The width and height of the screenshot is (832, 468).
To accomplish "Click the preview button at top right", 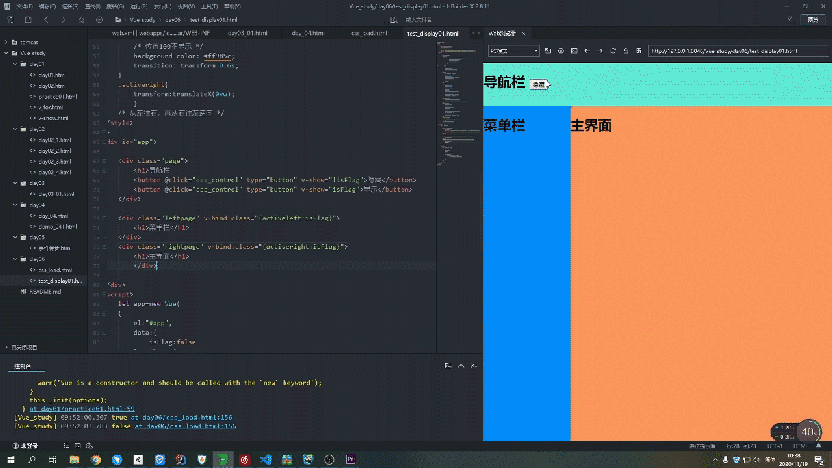I will pos(812,20).
